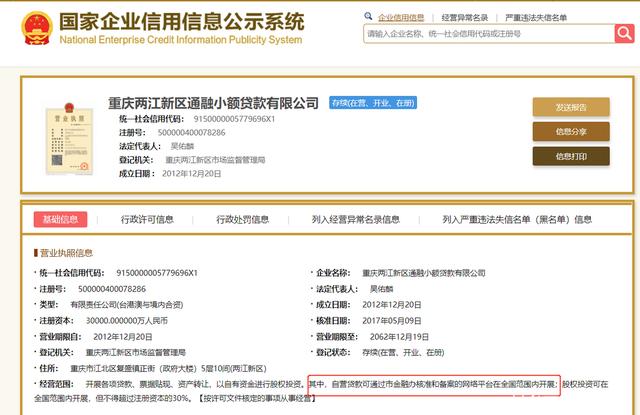Click the 信息打印 button
640x415 pixels.
point(571,156)
